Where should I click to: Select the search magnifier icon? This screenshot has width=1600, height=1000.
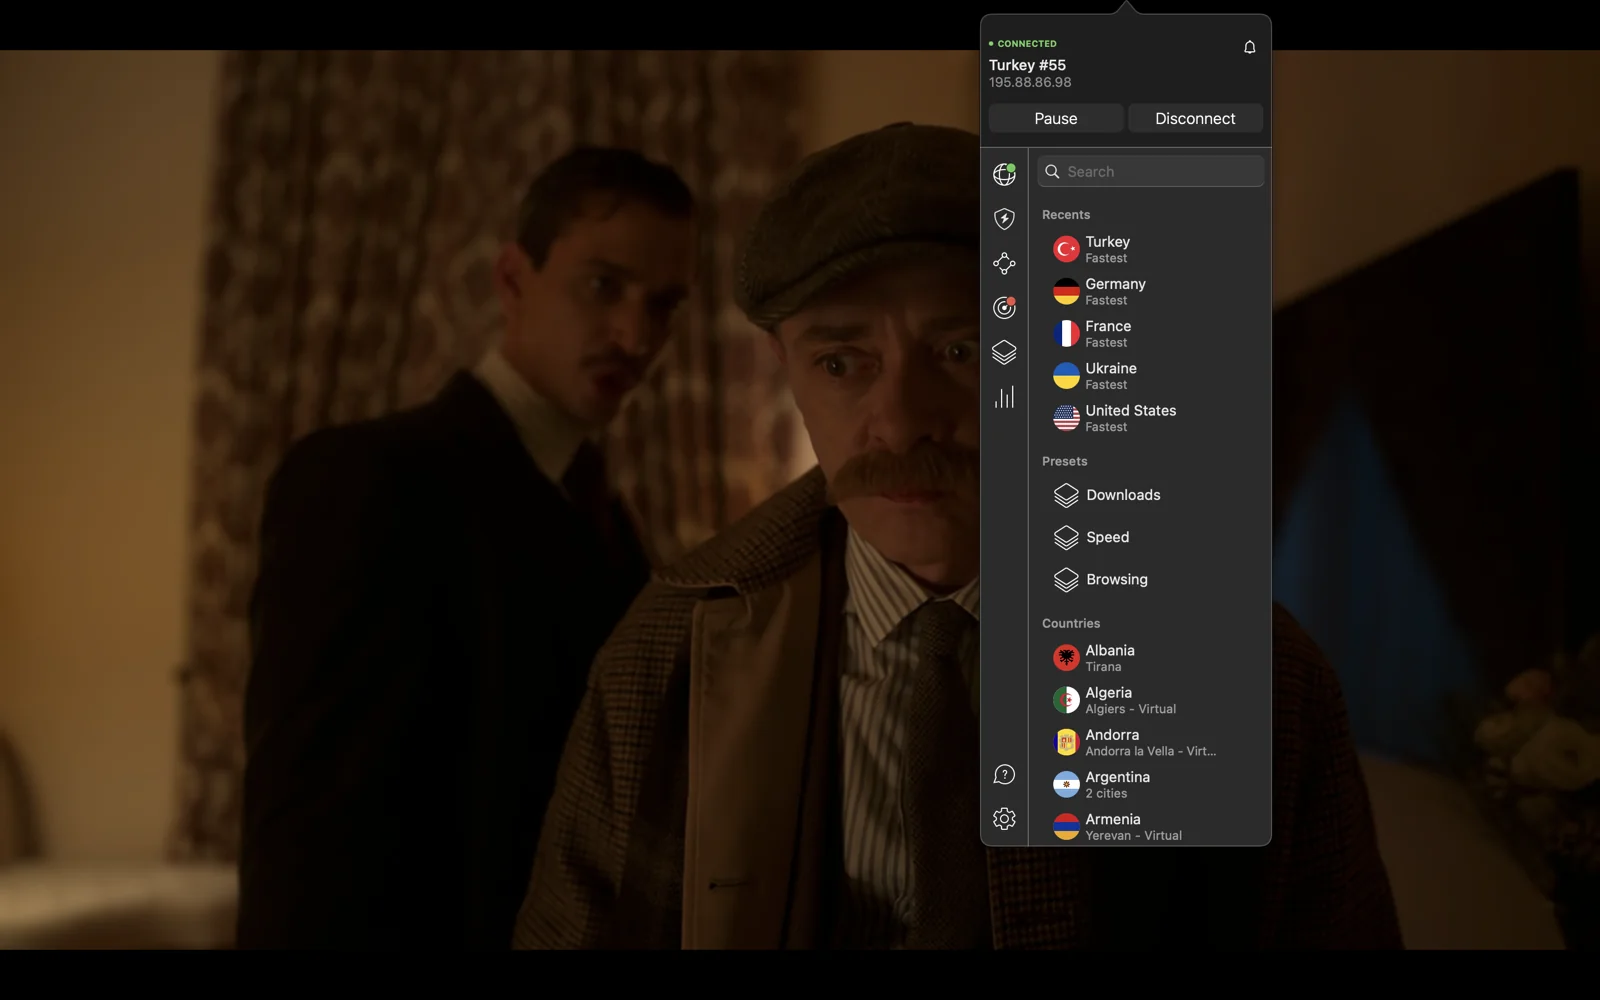tap(1052, 171)
